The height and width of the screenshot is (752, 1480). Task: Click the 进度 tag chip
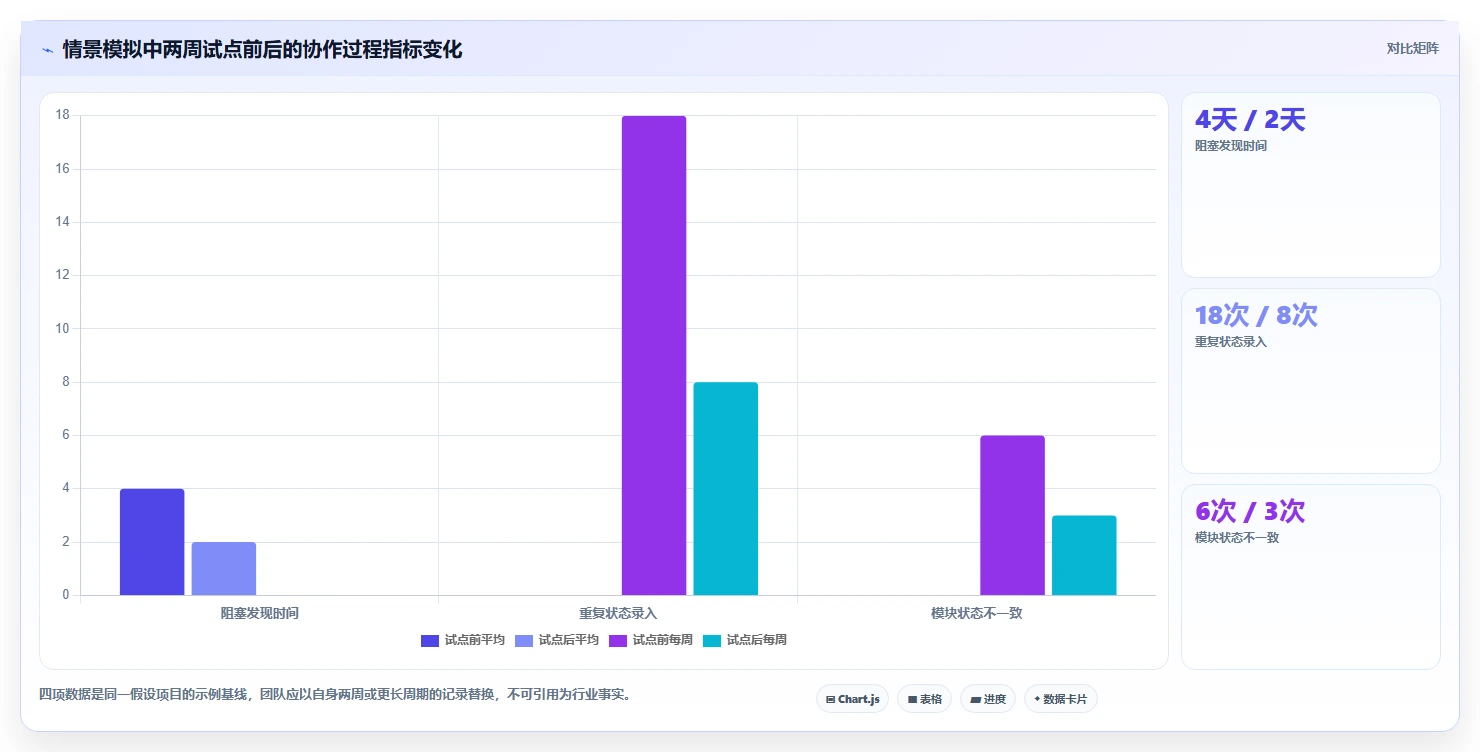point(988,699)
